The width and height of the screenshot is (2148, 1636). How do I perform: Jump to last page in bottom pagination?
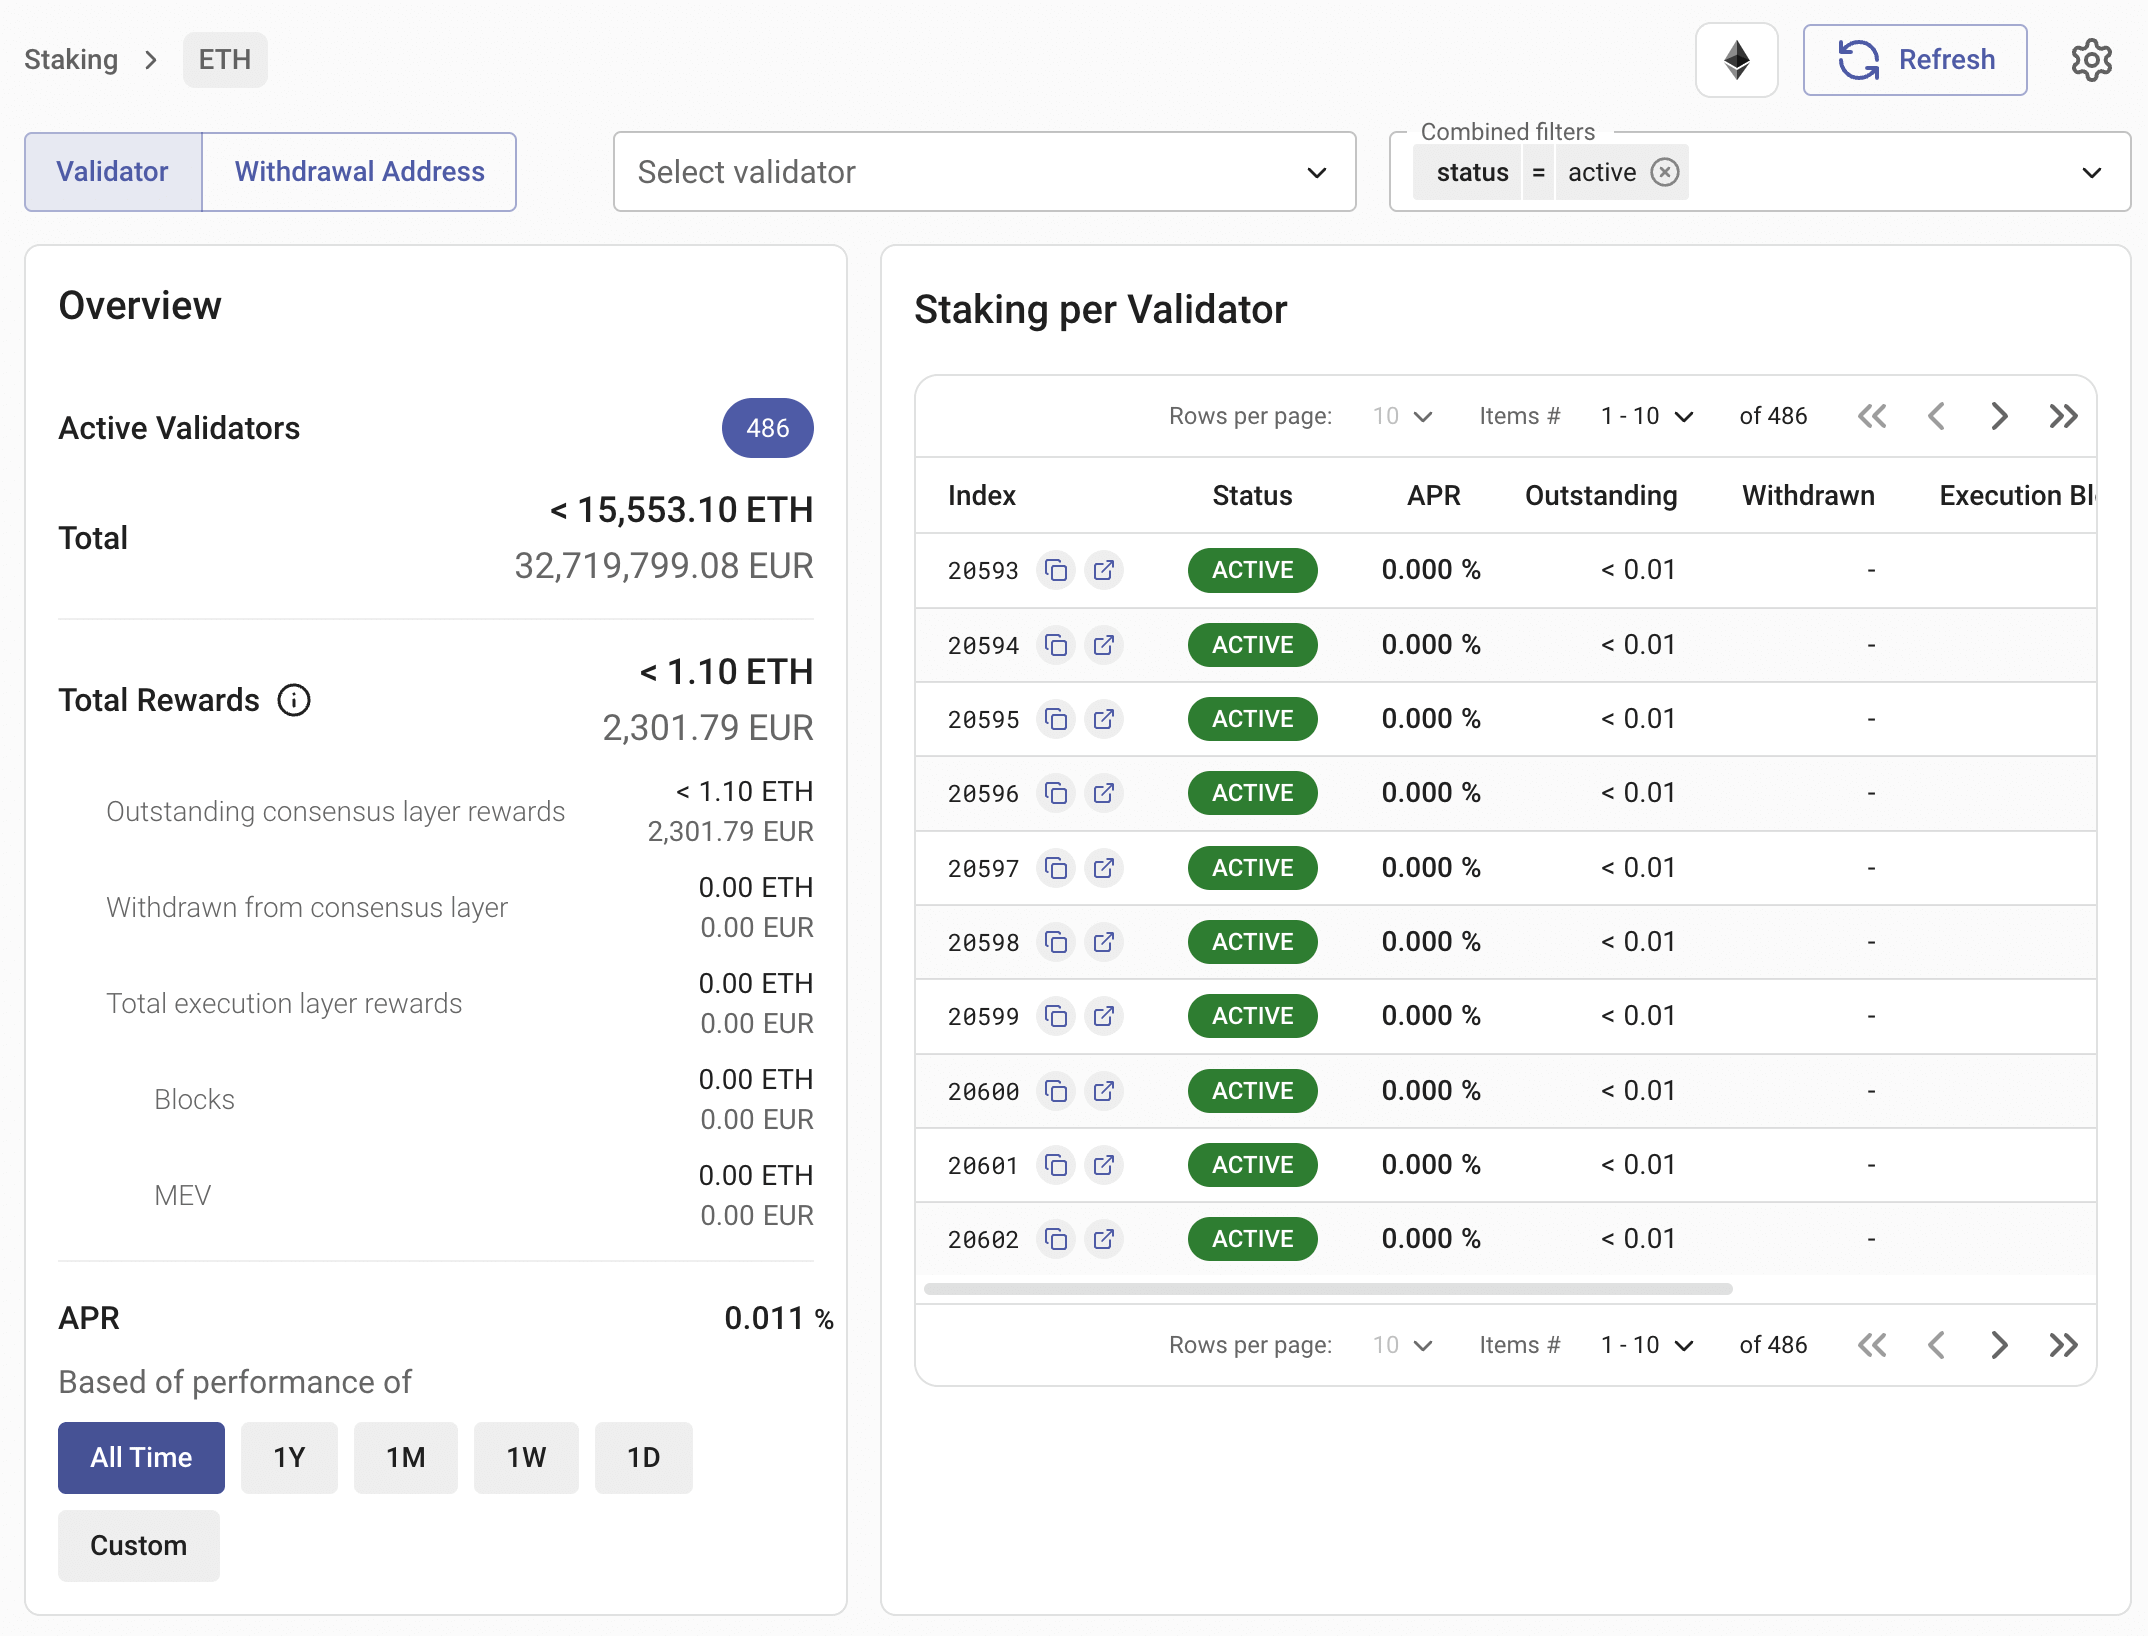point(2063,1345)
